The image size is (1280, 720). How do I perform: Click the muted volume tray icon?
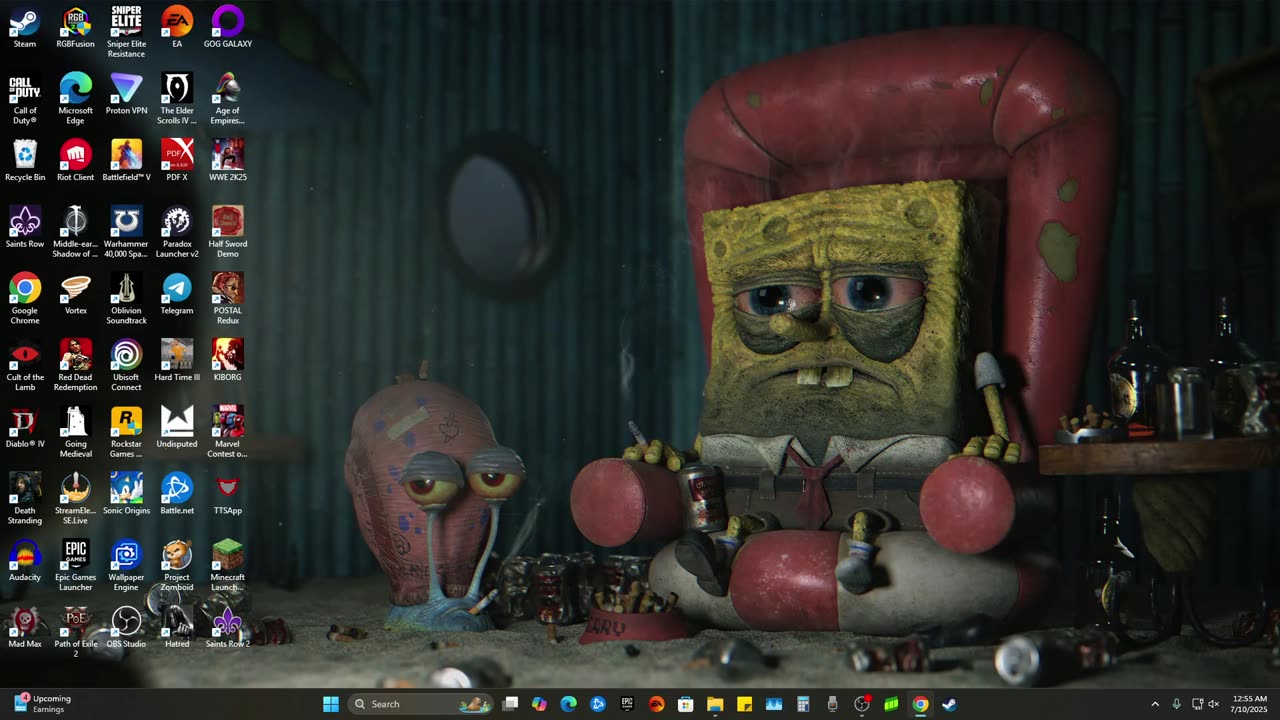pos(1214,704)
